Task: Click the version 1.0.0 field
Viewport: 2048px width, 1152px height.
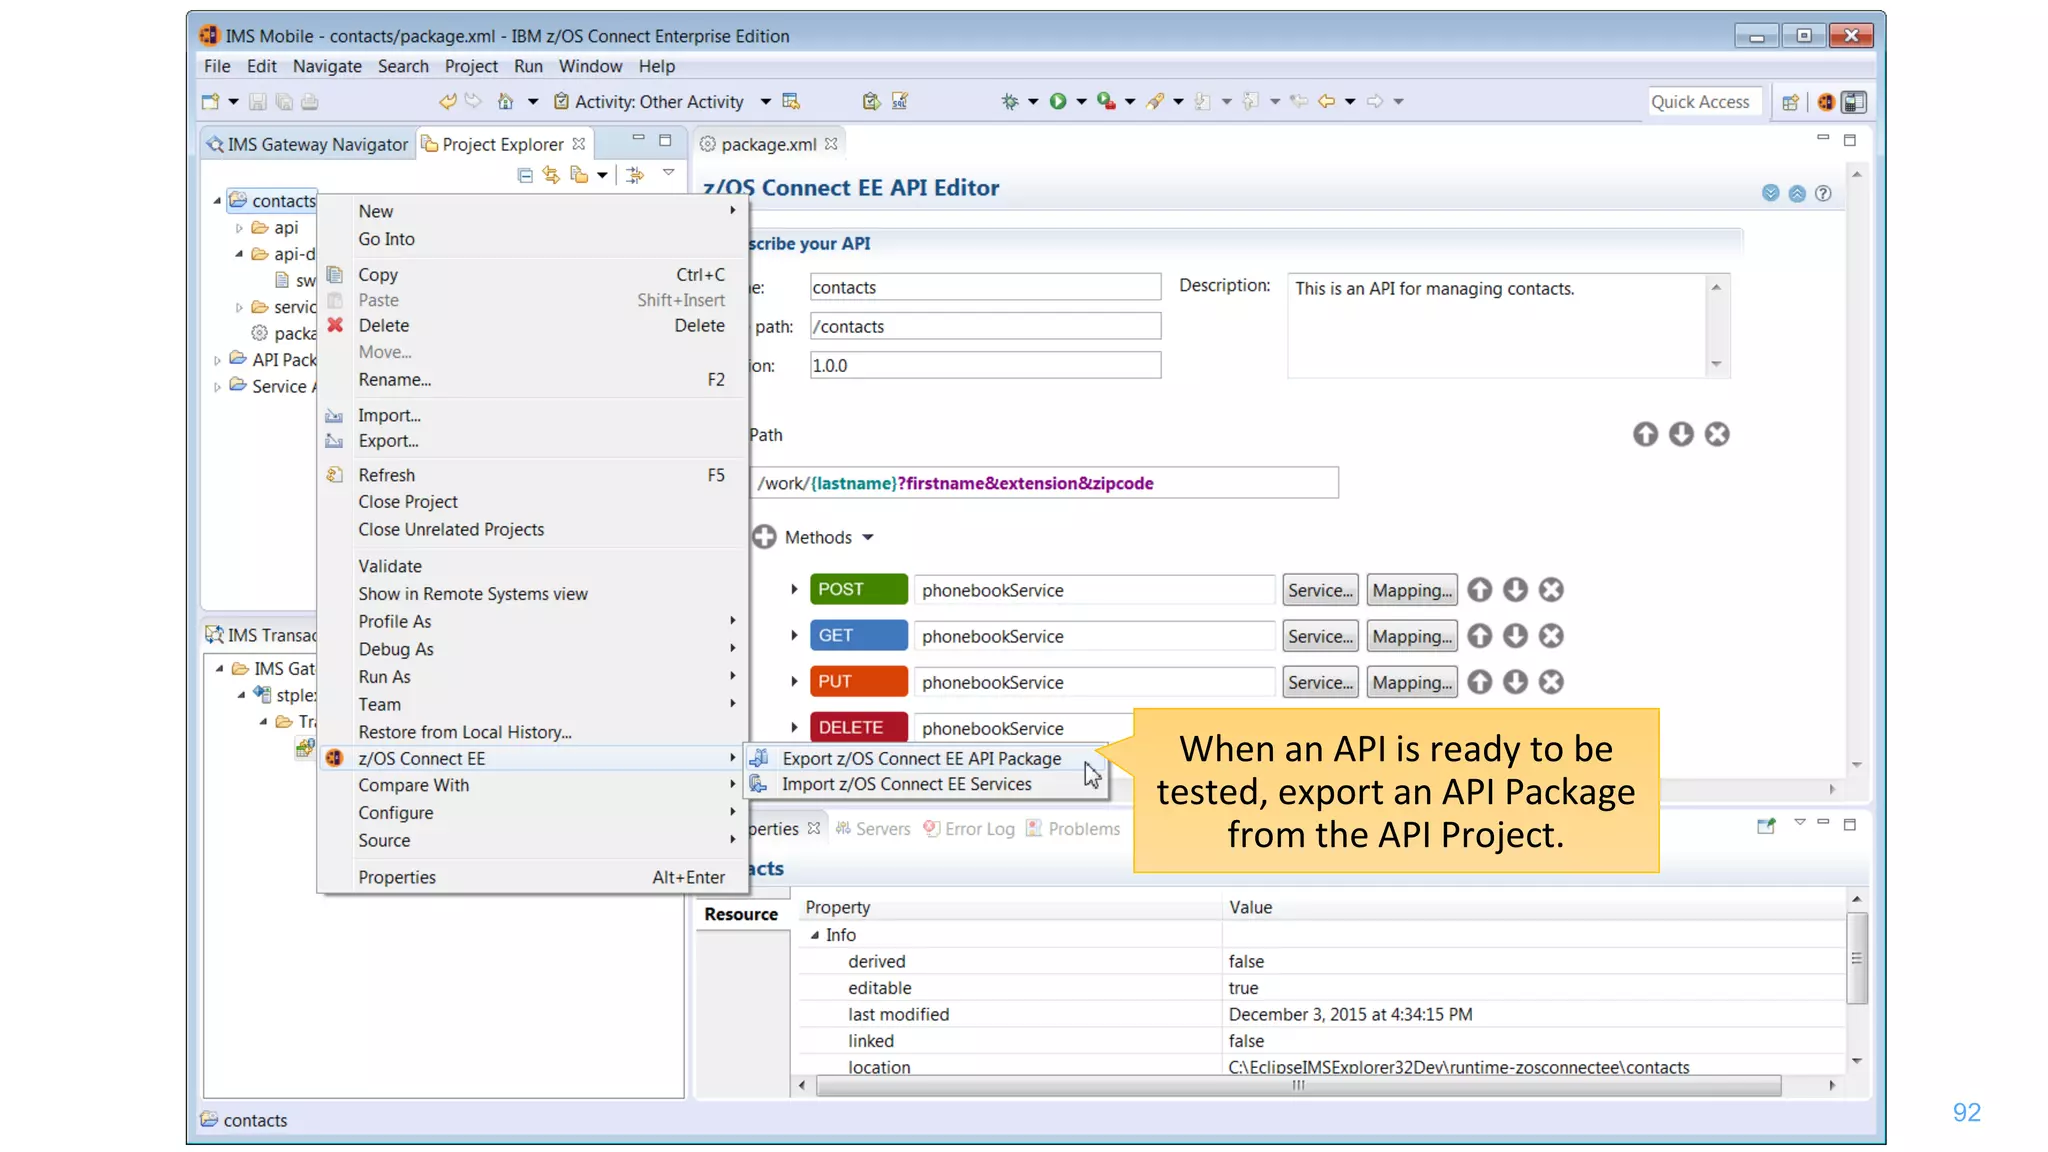Action: [985, 365]
